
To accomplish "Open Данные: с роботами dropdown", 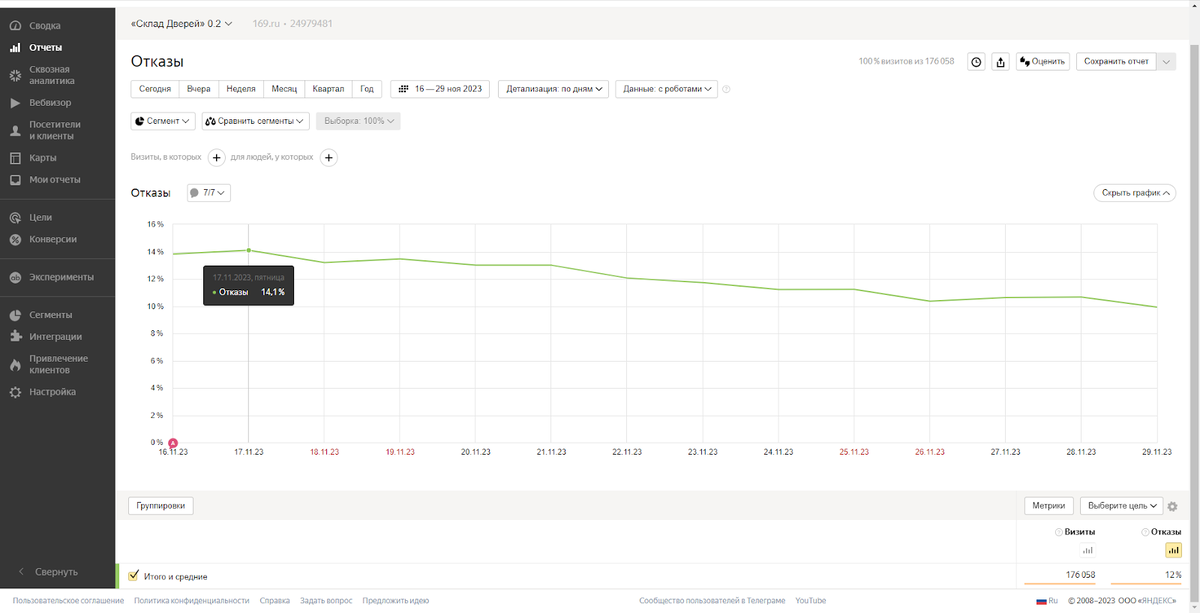I will click(667, 89).
